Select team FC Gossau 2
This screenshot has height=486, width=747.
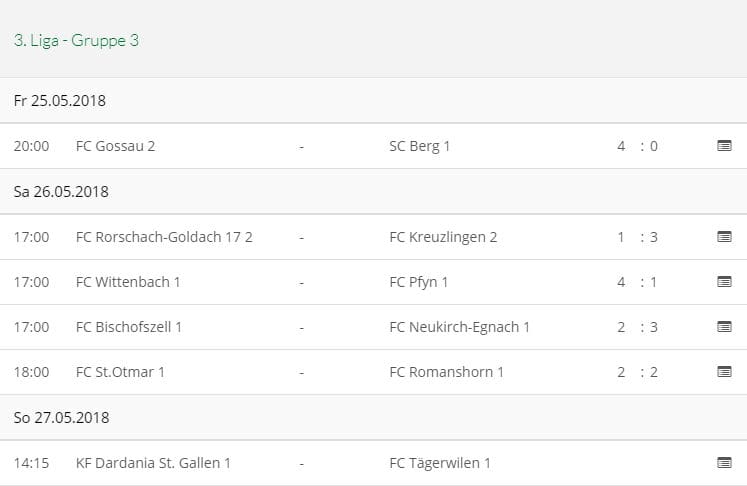115,146
